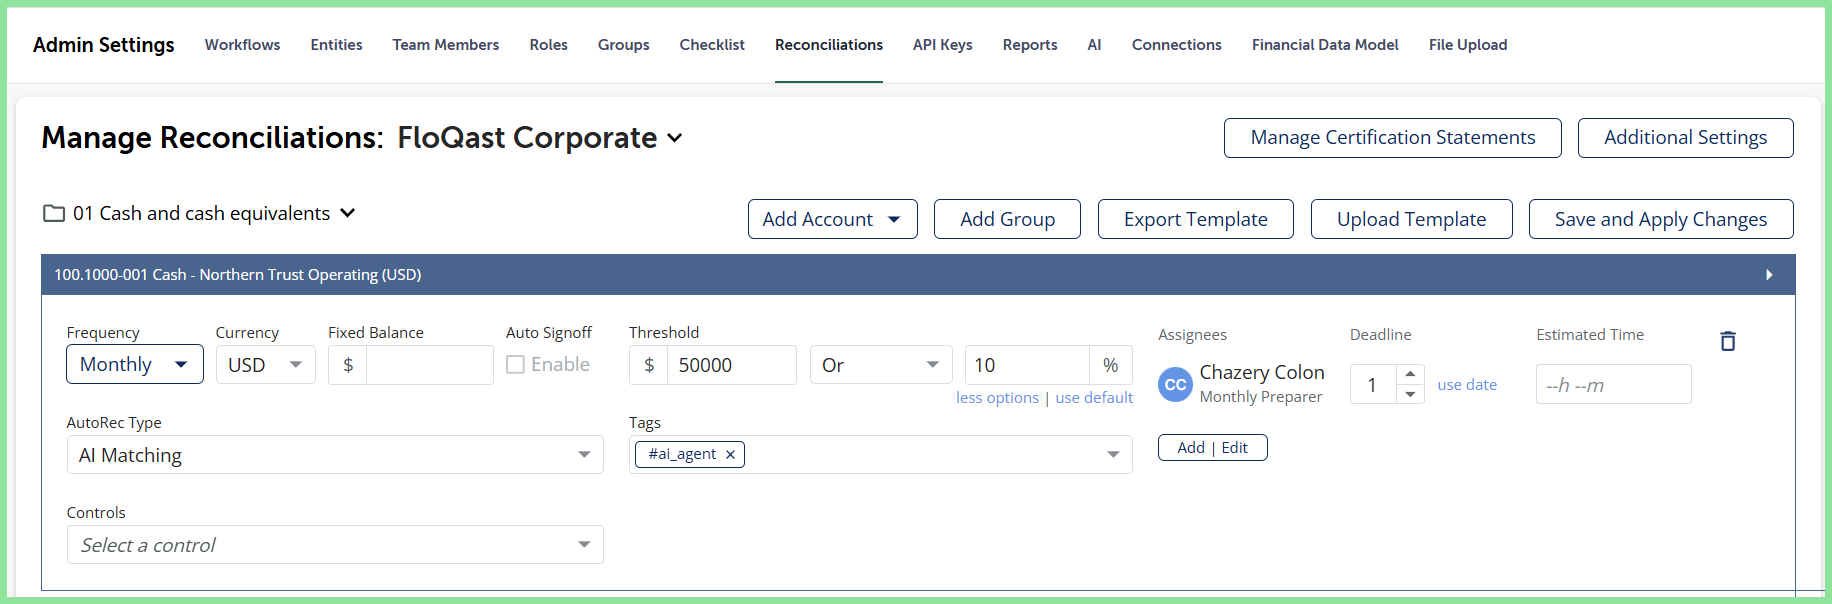Remove the #ai_agent tag
1832x604 pixels.
[730, 454]
